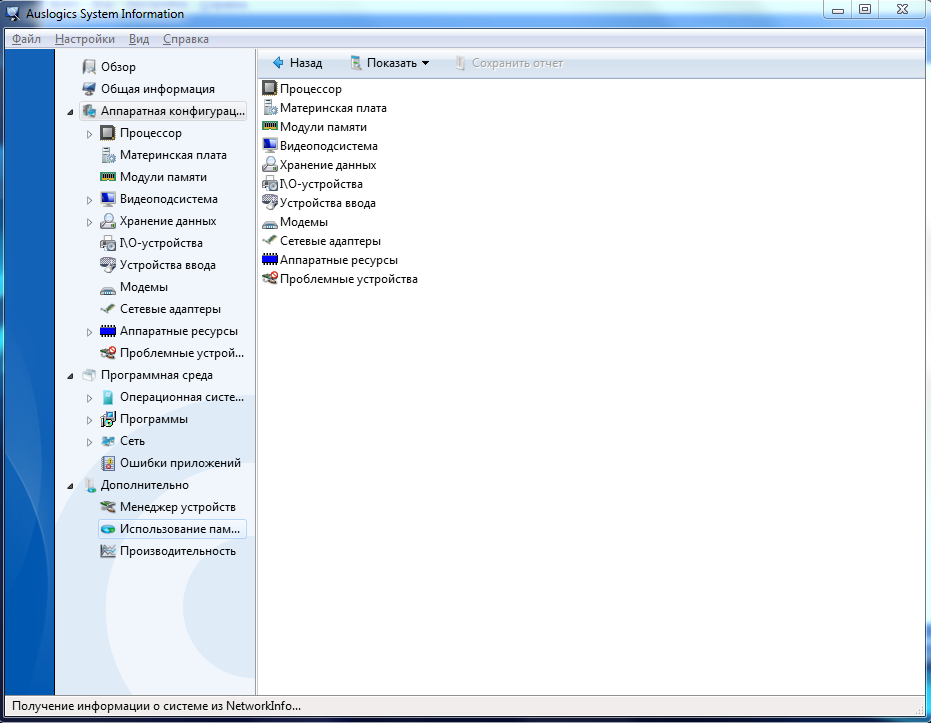
Task: Click the Операционная система icon in the sidebar
Action: click(107, 397)
